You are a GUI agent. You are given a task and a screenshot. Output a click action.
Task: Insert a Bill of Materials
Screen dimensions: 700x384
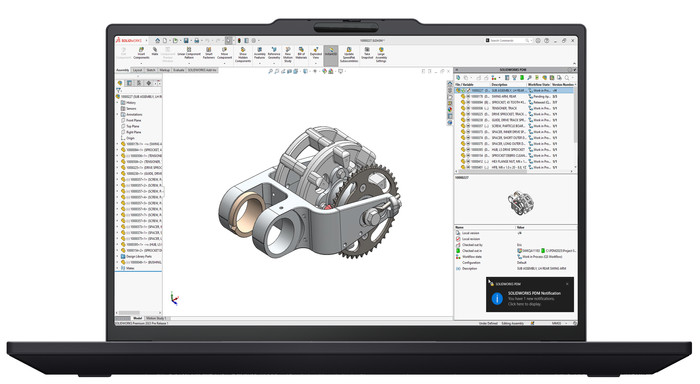301,53
